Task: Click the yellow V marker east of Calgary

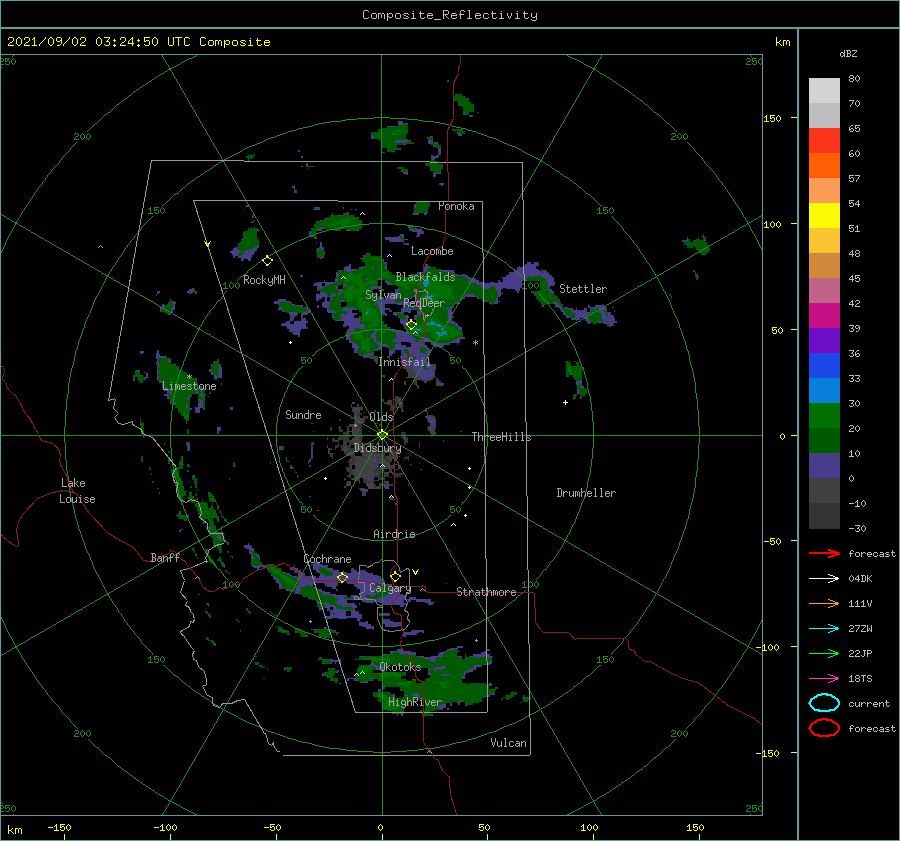Action: (416, 572)
